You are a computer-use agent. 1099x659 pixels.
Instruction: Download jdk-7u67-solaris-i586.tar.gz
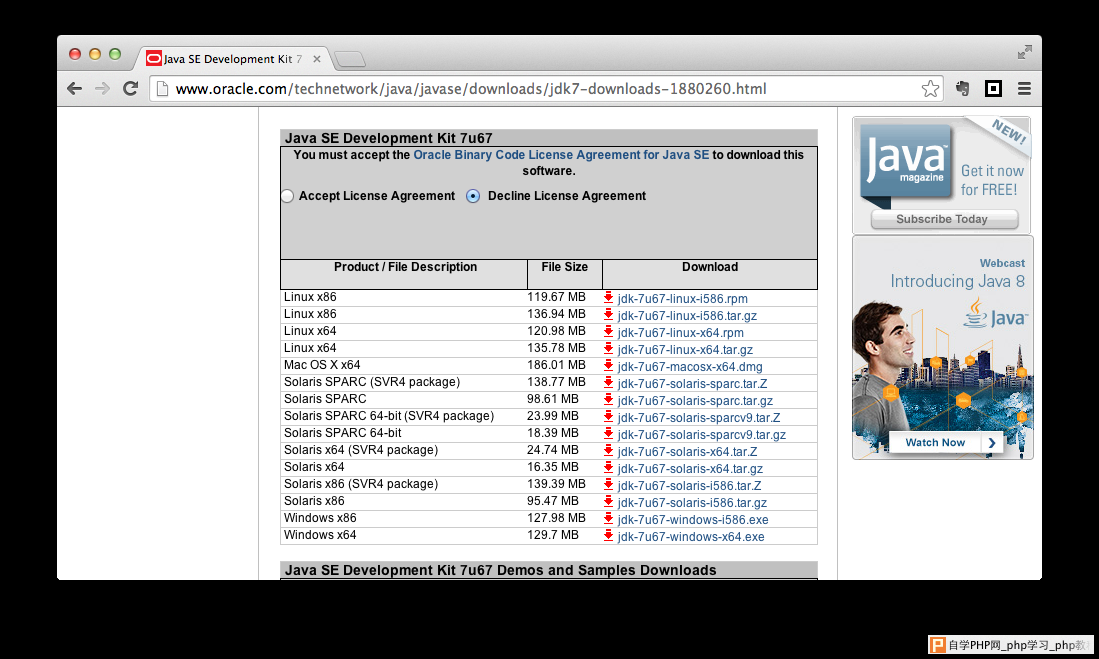tap(692, 503)
